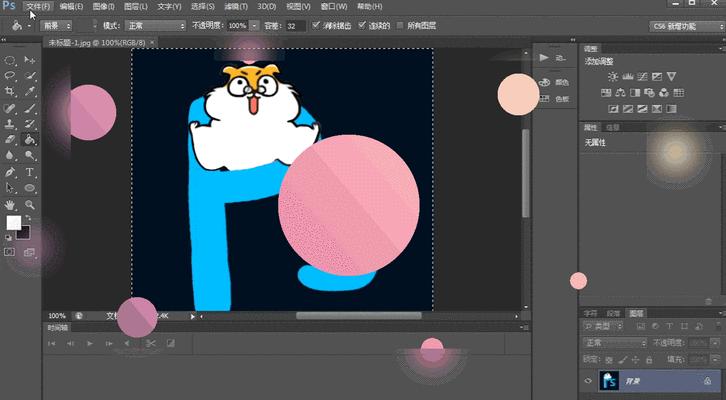Select the Quick Selection tool

tap(30, 76)
